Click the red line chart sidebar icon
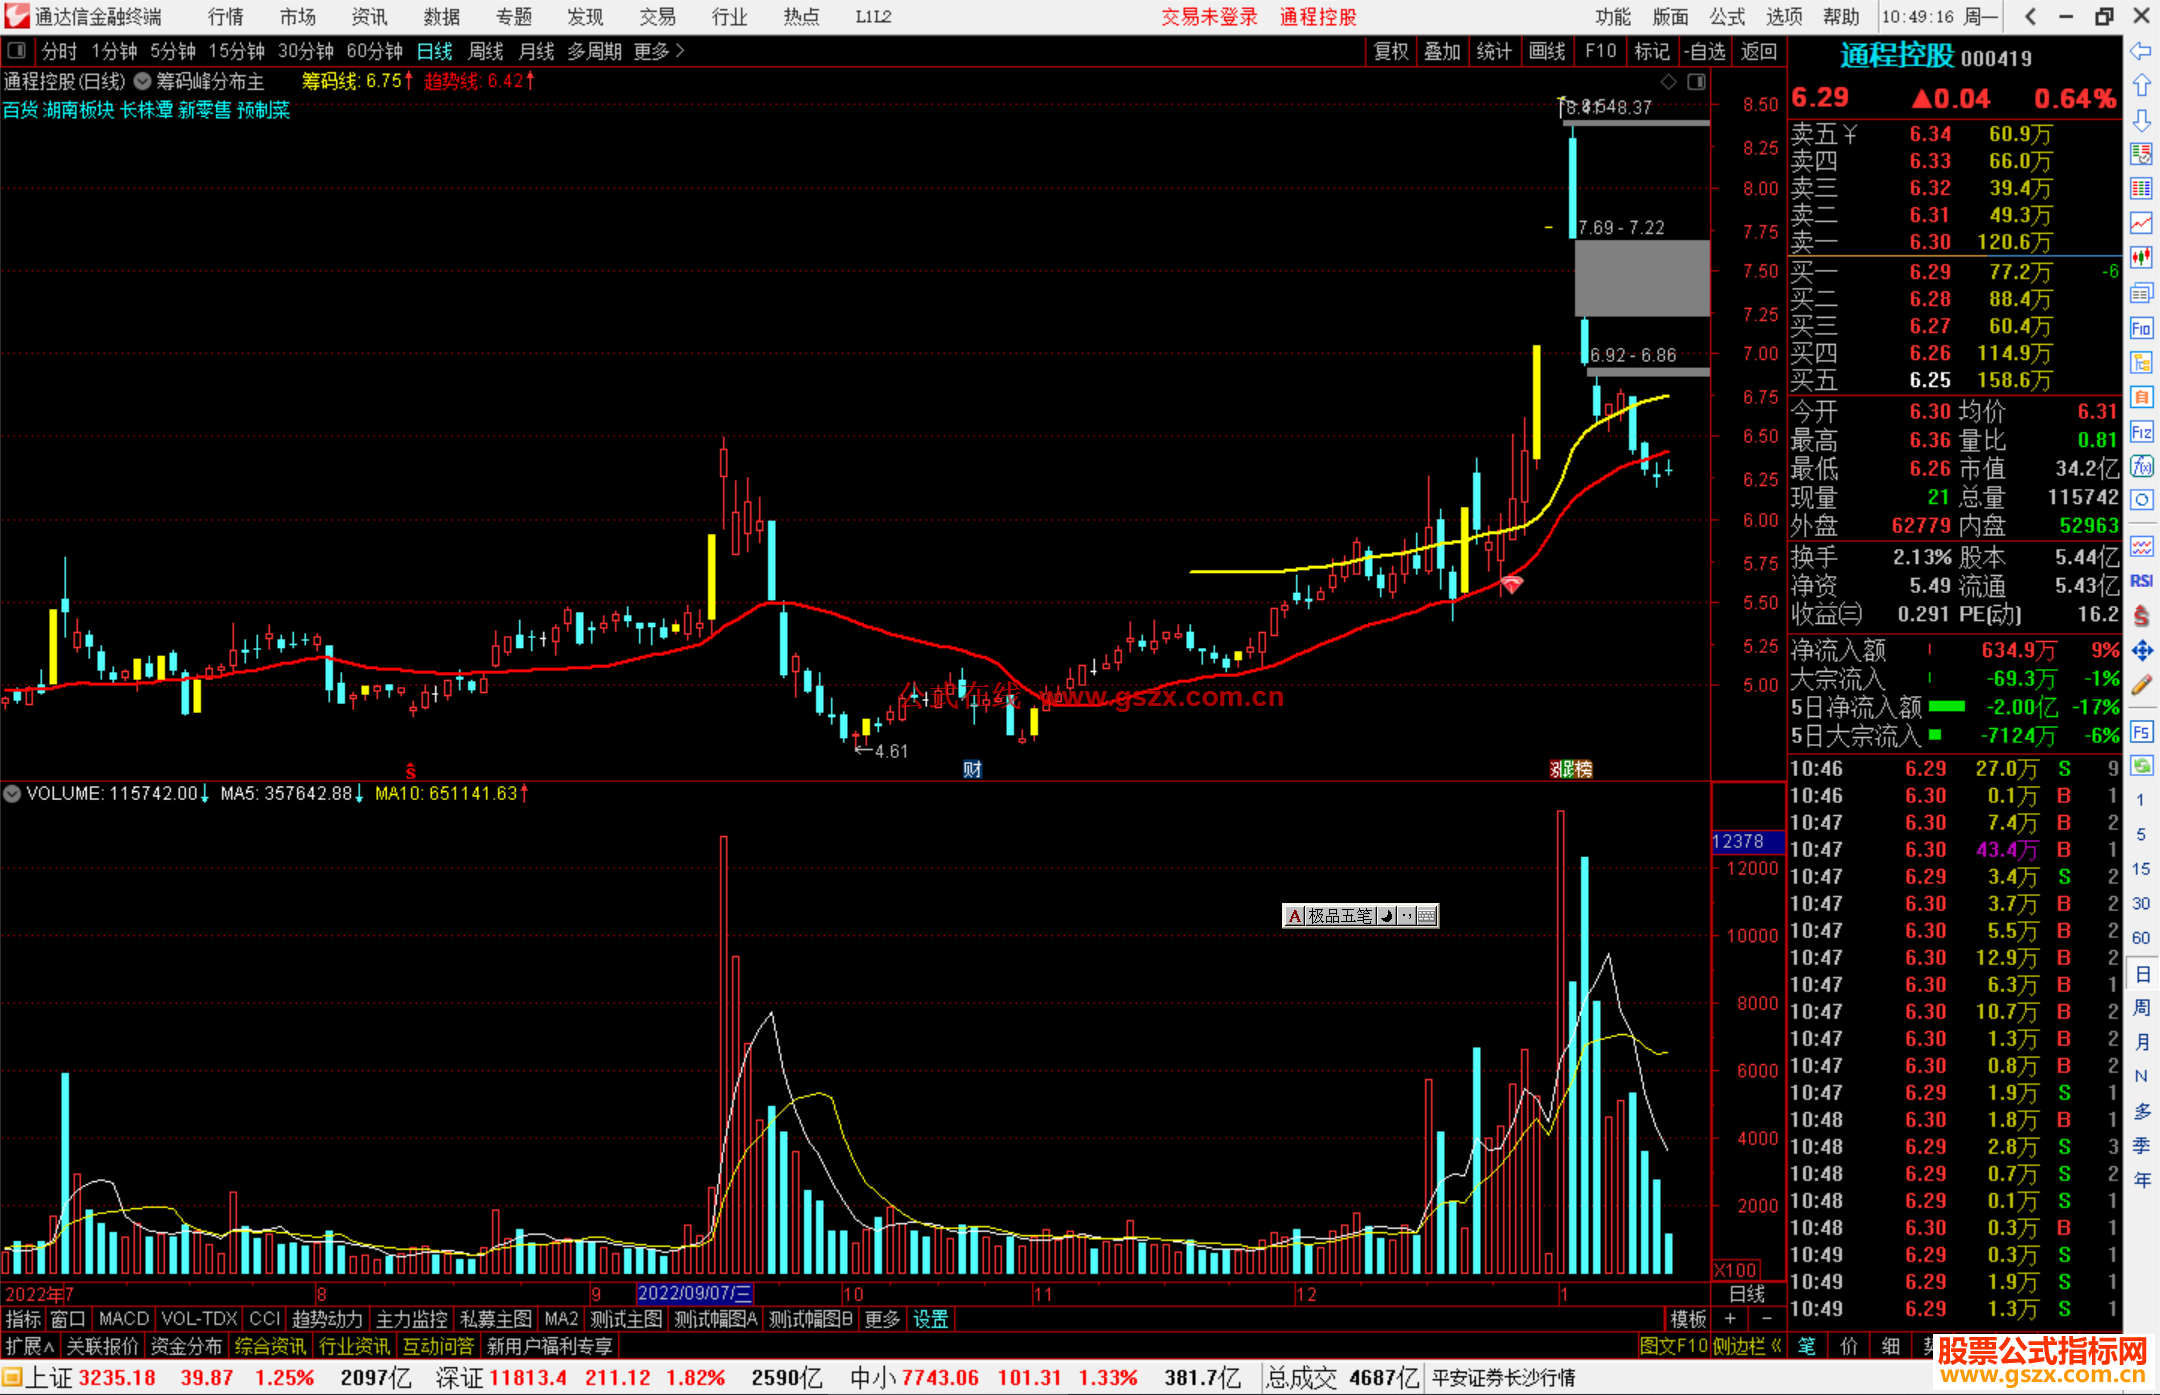 pos(2141,223)
